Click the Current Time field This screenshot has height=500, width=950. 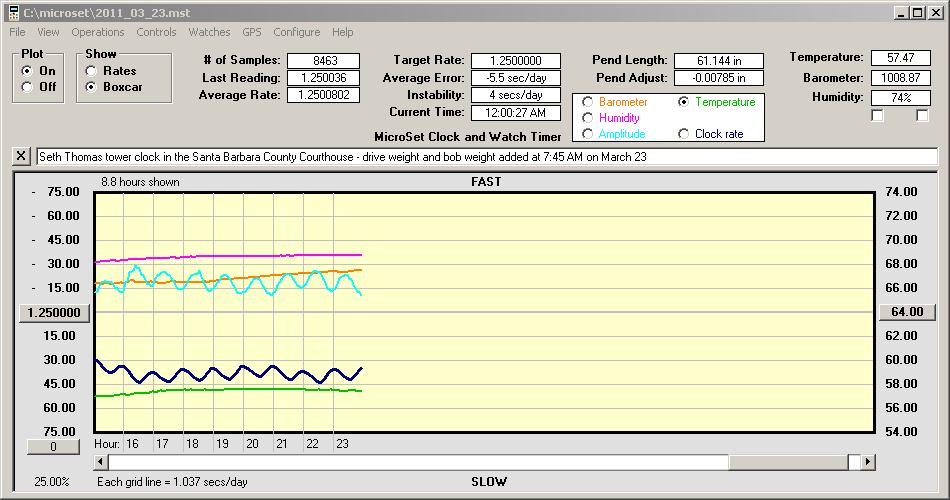516,112
